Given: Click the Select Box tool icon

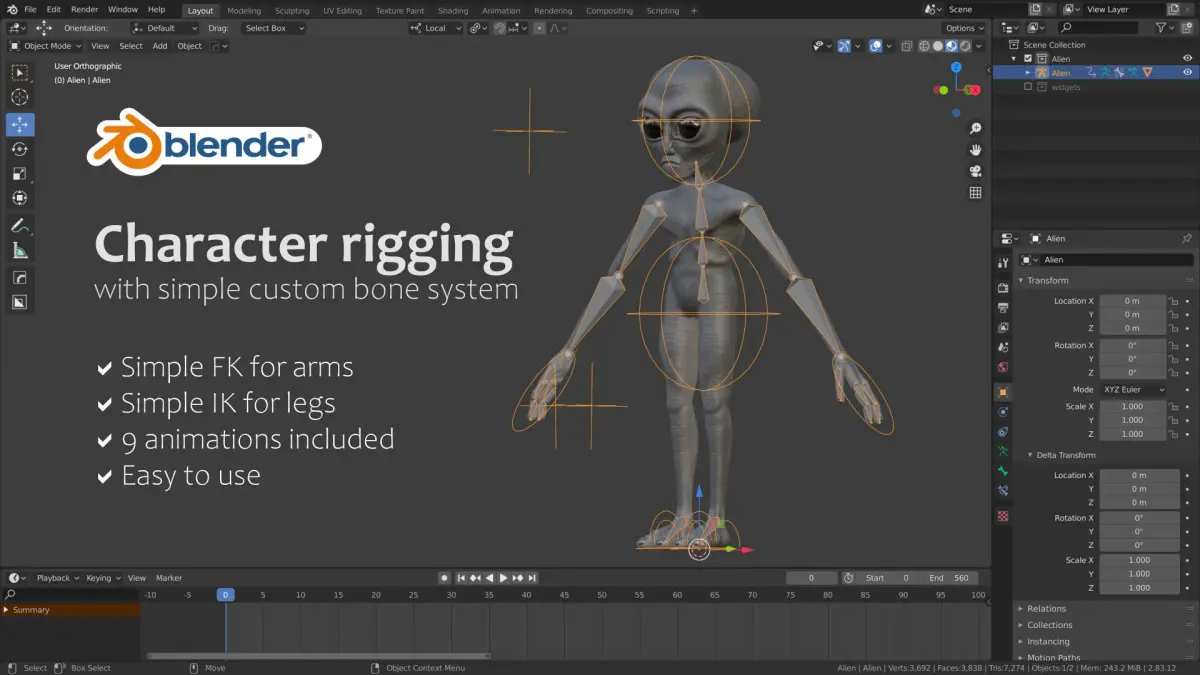Looking at the screenshot, I should tap(20, 72).
